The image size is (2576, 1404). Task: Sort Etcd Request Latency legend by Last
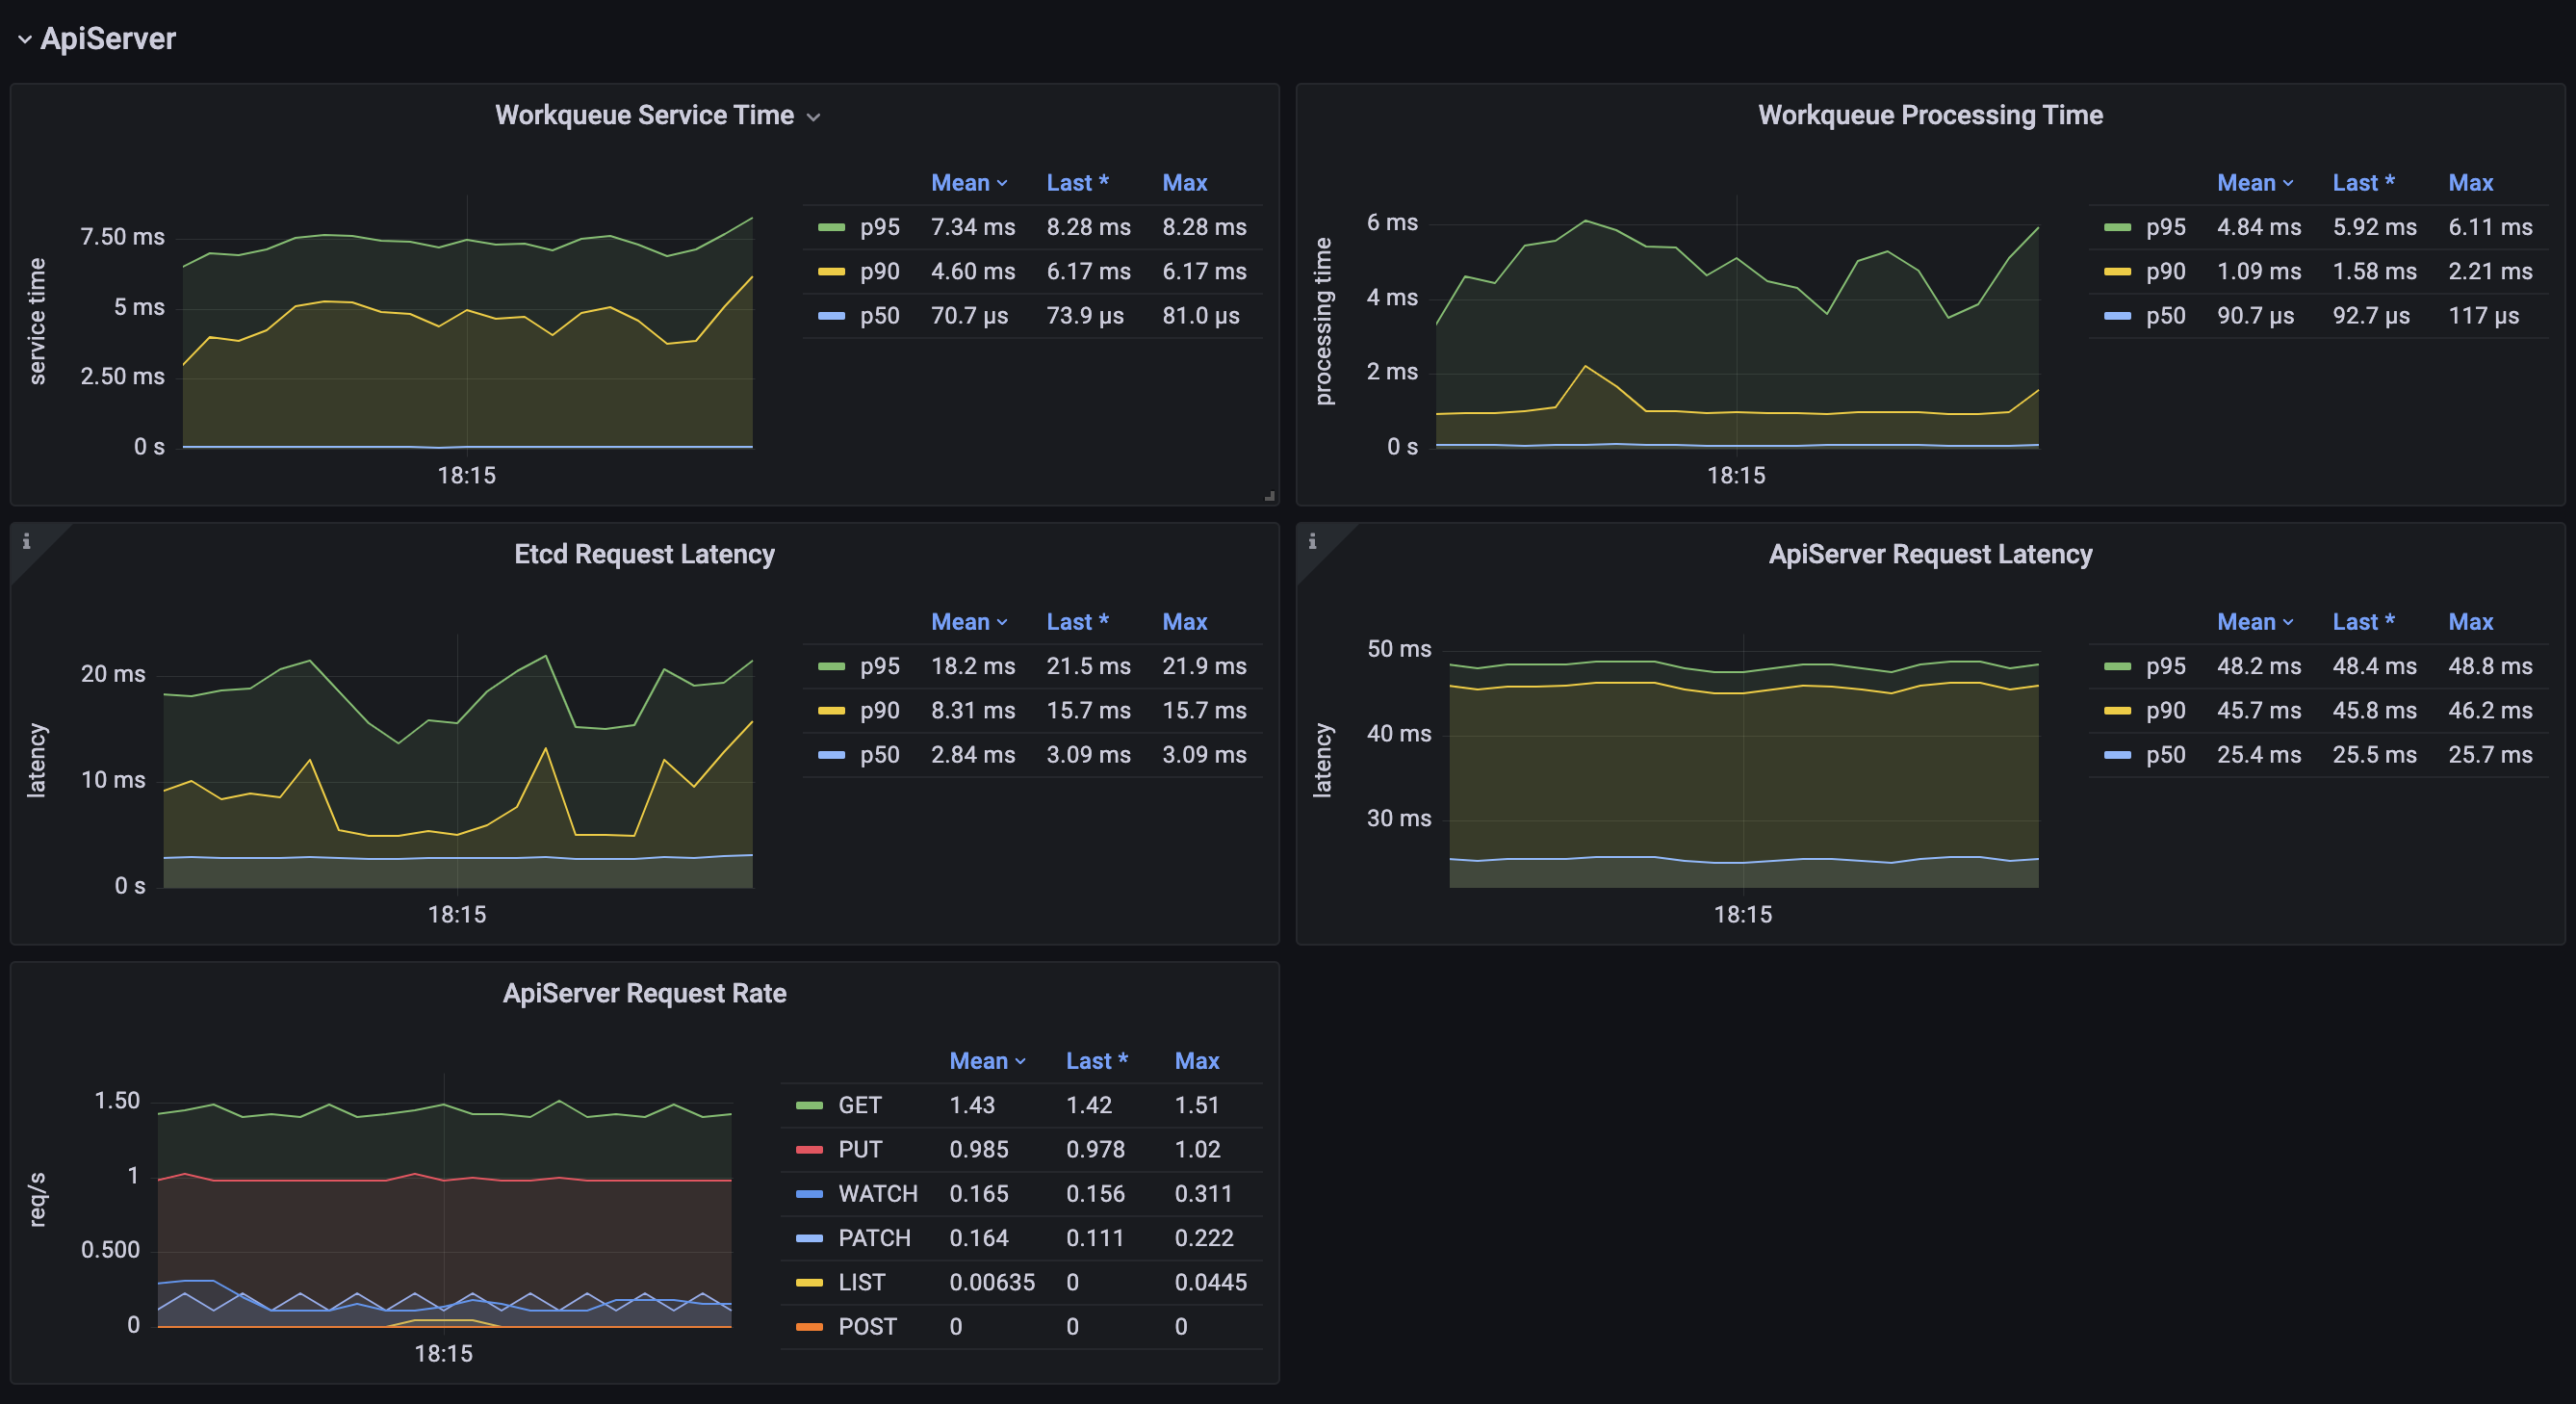pos(1076,622)
